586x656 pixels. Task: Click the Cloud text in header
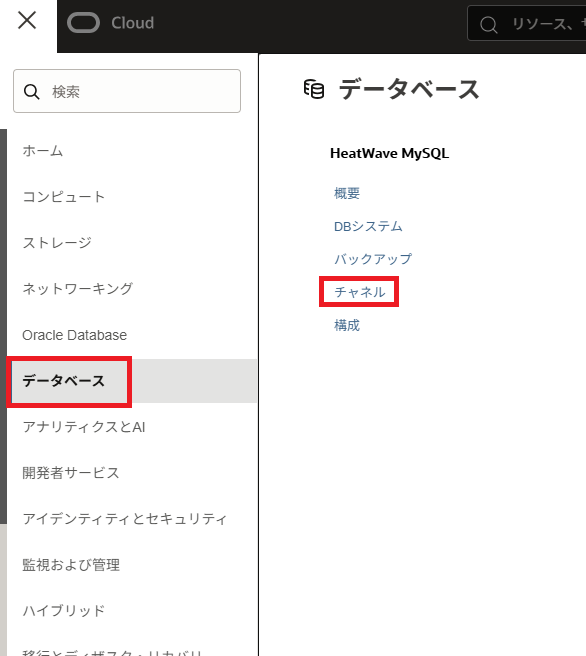[133, 23]
